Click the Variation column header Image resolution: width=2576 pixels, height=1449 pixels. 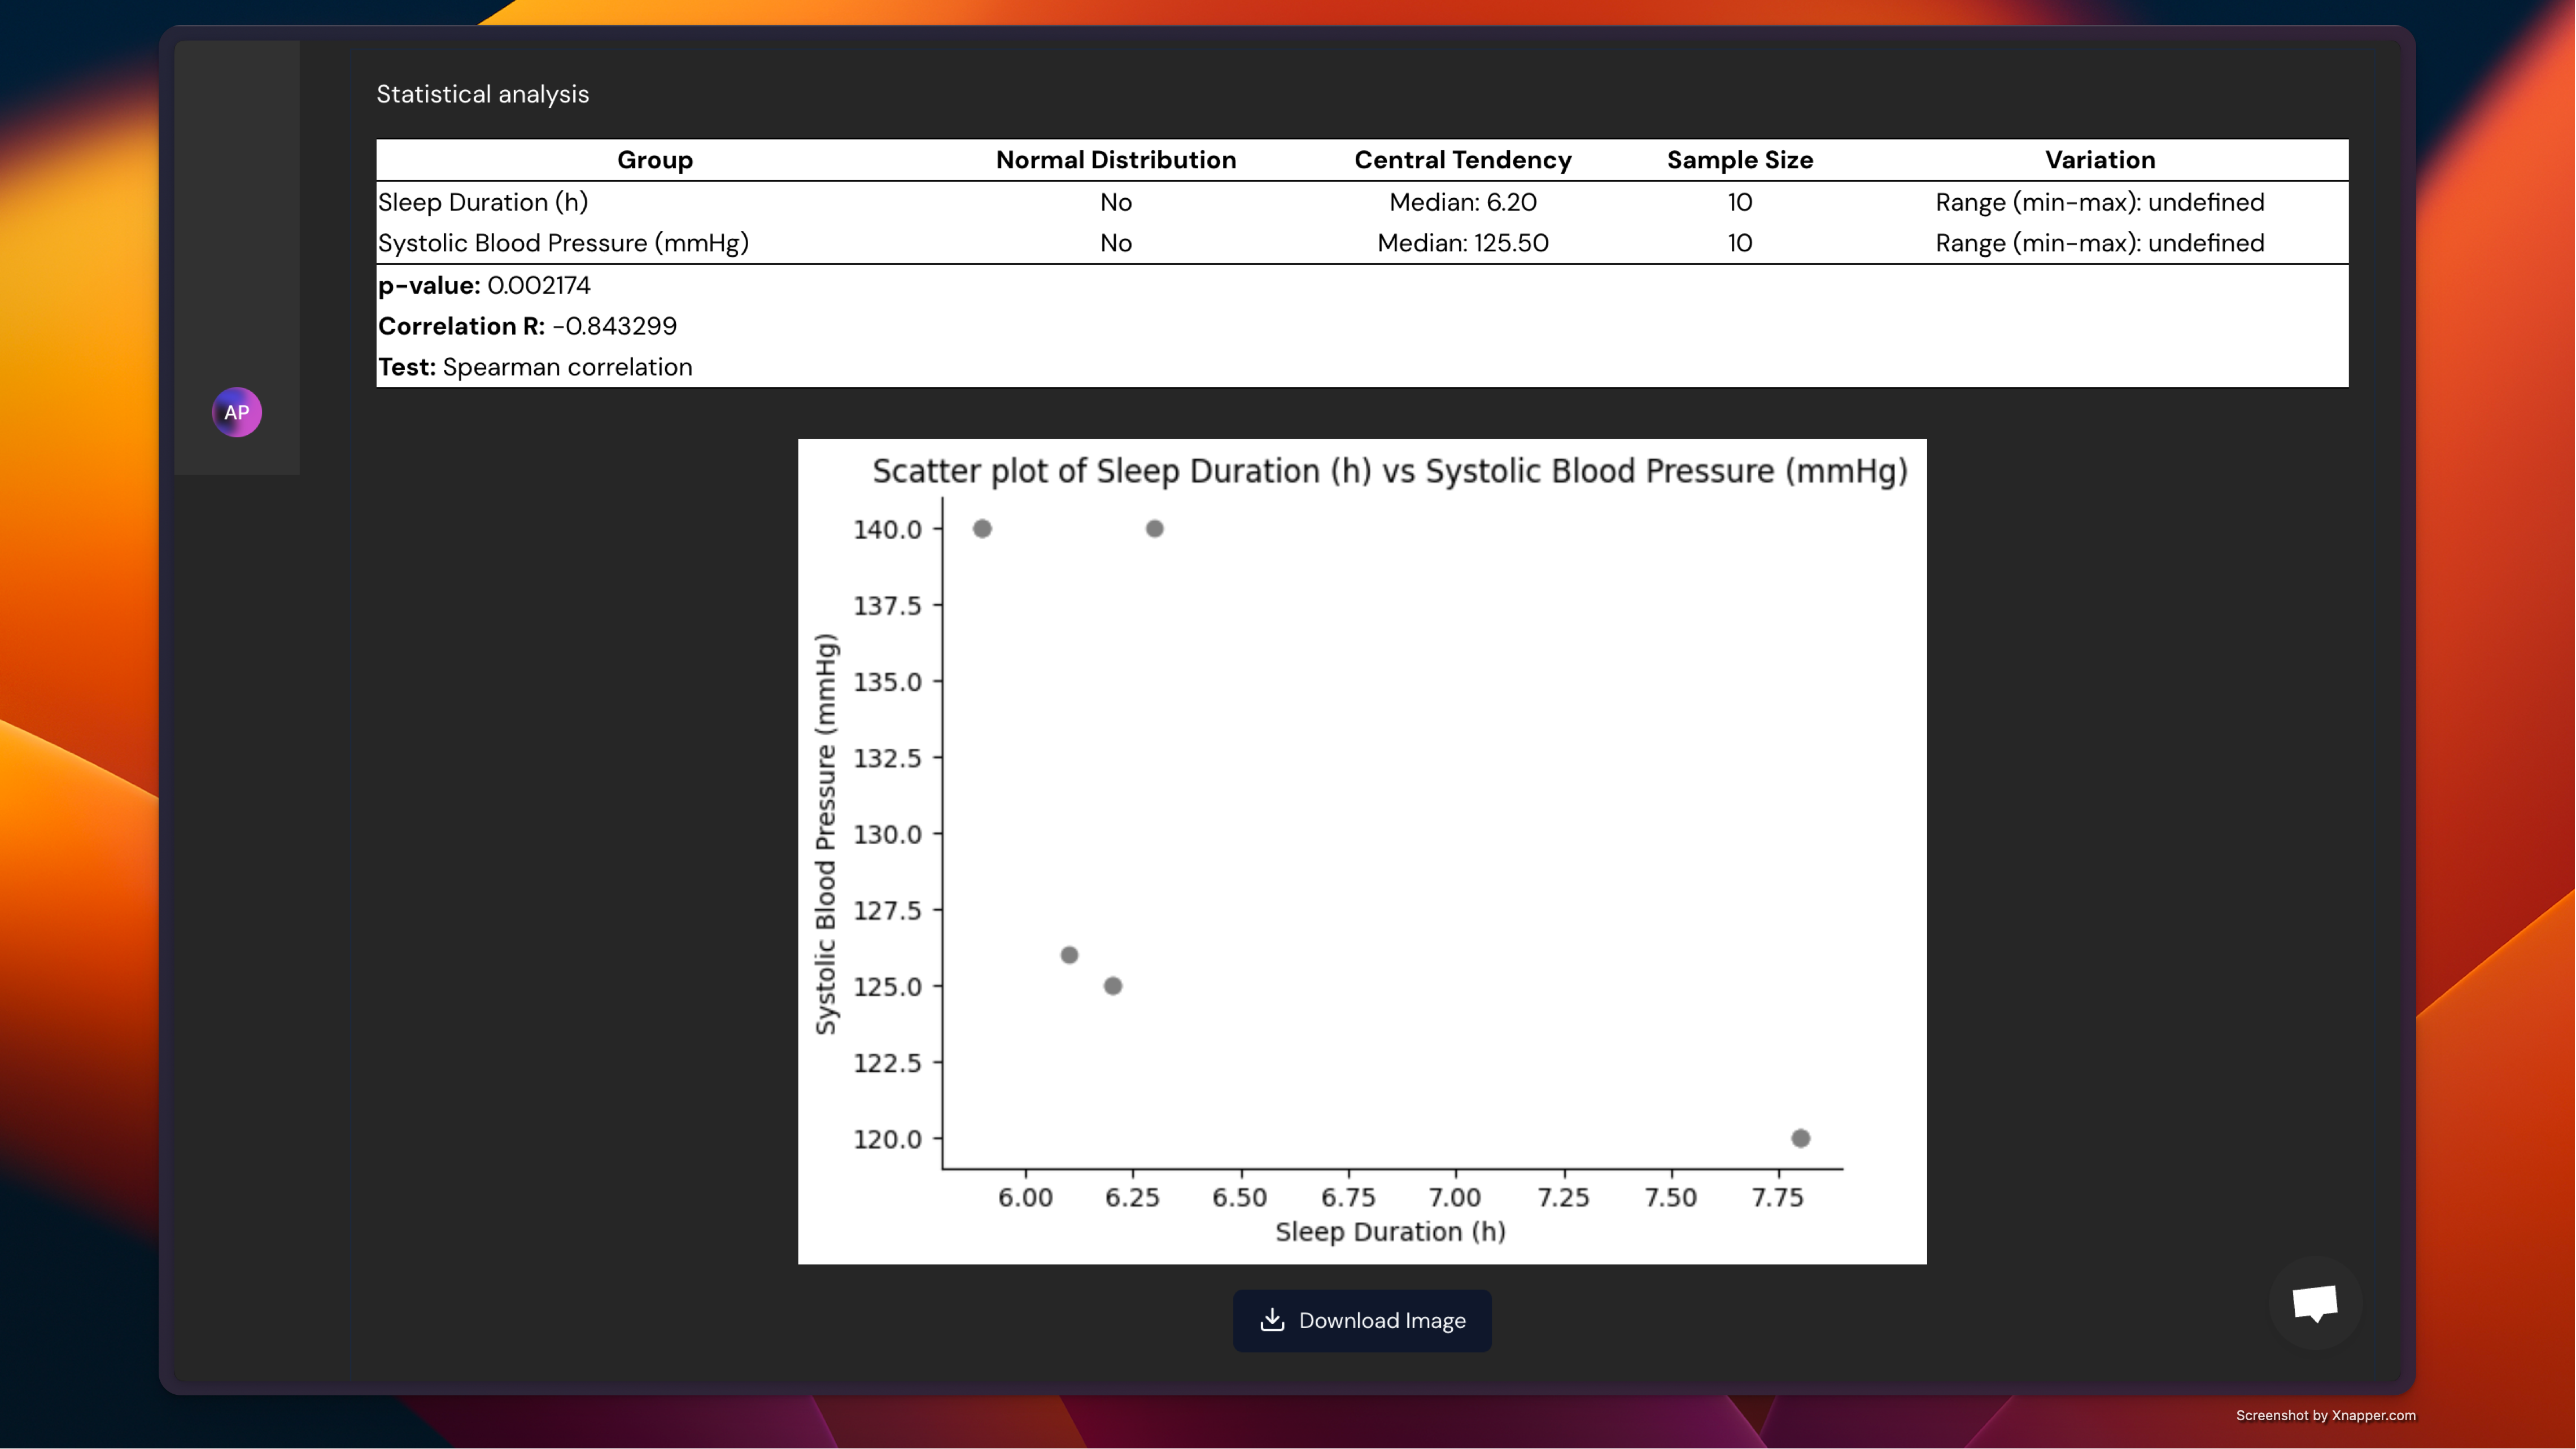point(2099,160)
